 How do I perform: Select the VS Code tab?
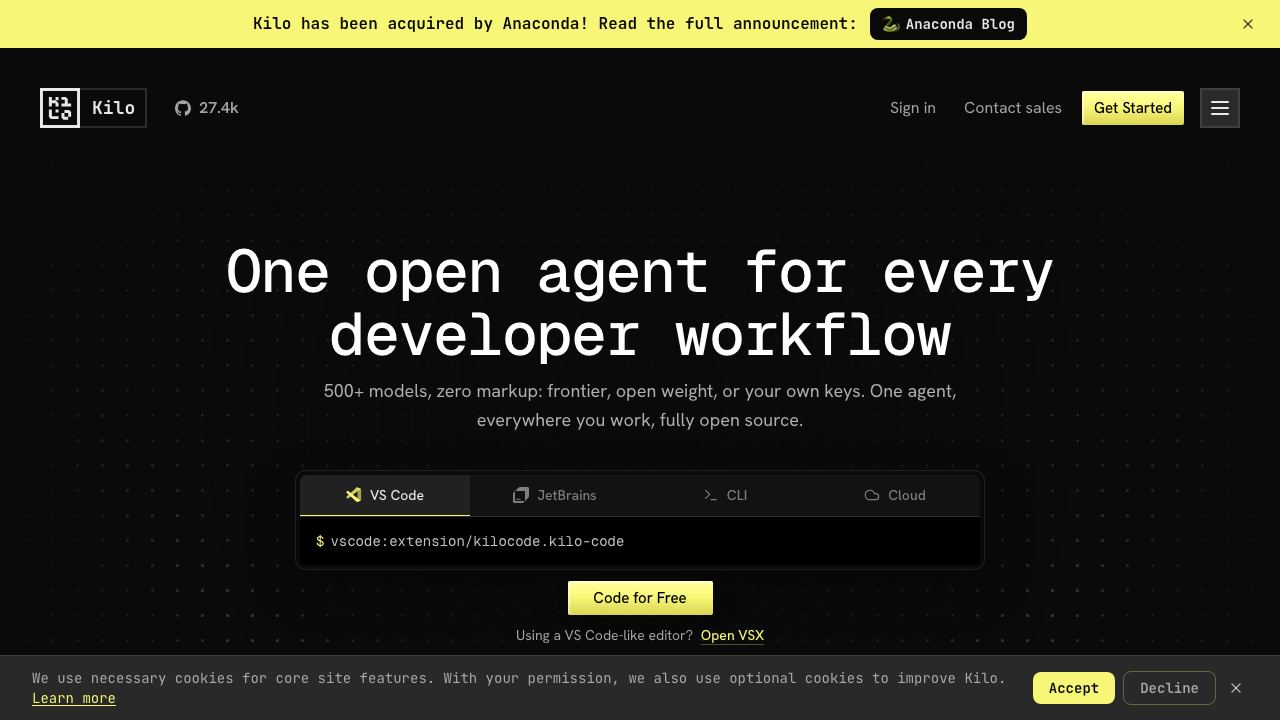click(385, 495)
